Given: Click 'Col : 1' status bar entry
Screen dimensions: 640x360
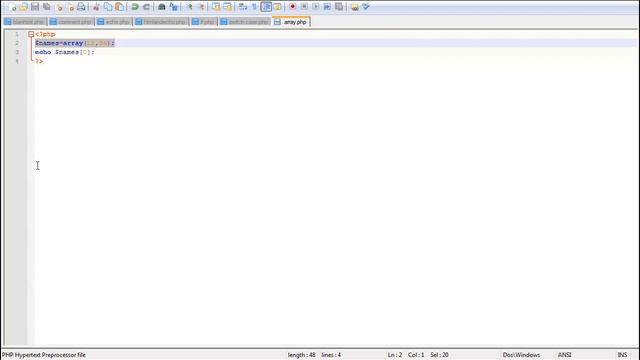Looking at the screenshot, I should pos(416,355).
